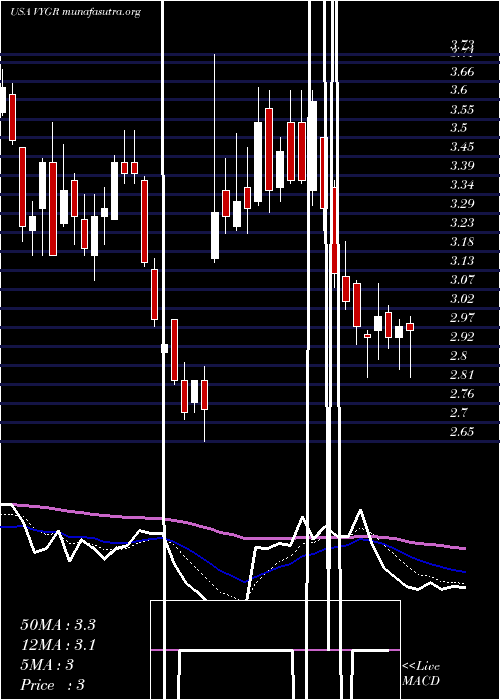Click the 2.7 price axis label
This screenshot has width=500, height=700.
pos(458,412)
